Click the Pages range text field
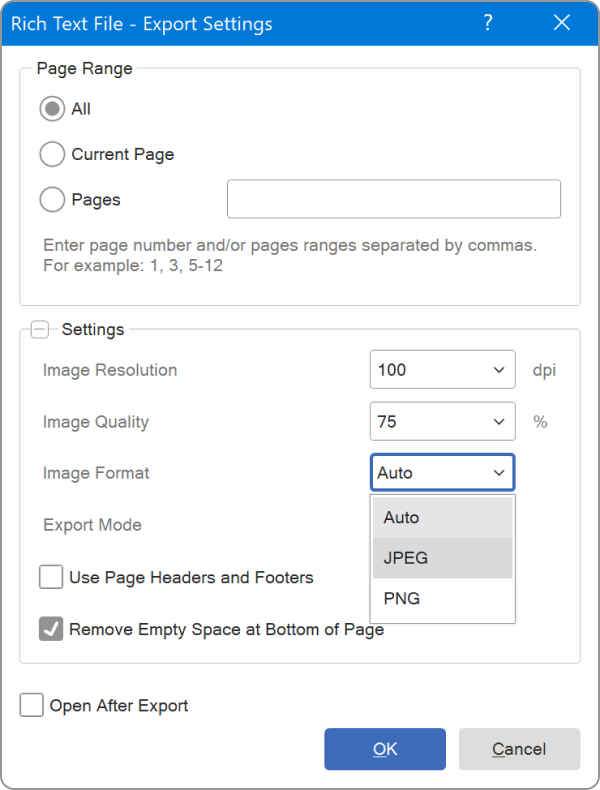This screenshot has width=600, height=790. (393, 199)
